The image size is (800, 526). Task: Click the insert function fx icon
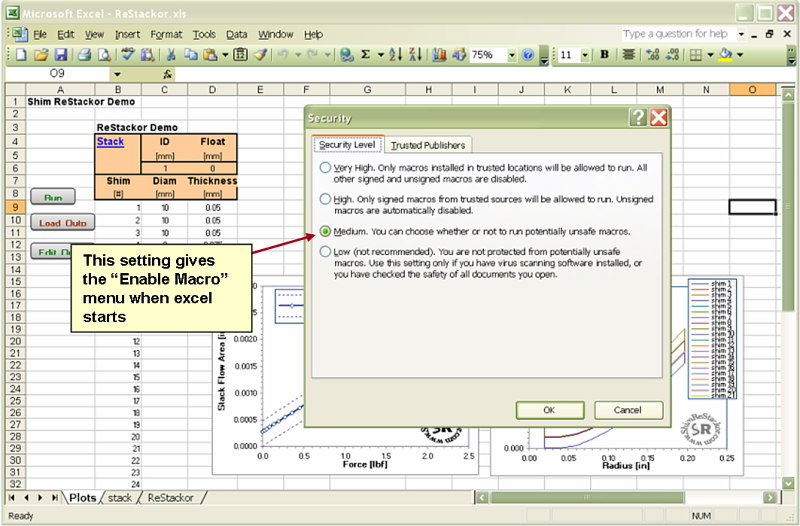pos(167,74)
